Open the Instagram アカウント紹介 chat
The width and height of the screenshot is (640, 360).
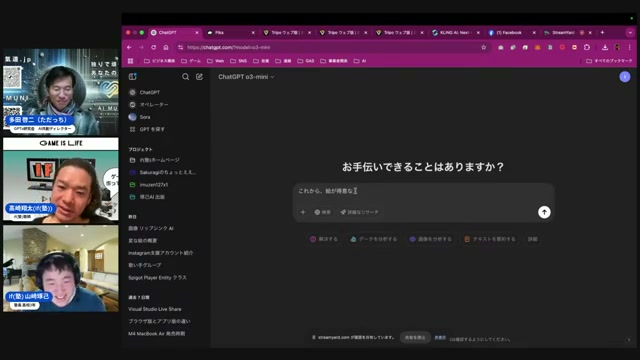(161, 253)
